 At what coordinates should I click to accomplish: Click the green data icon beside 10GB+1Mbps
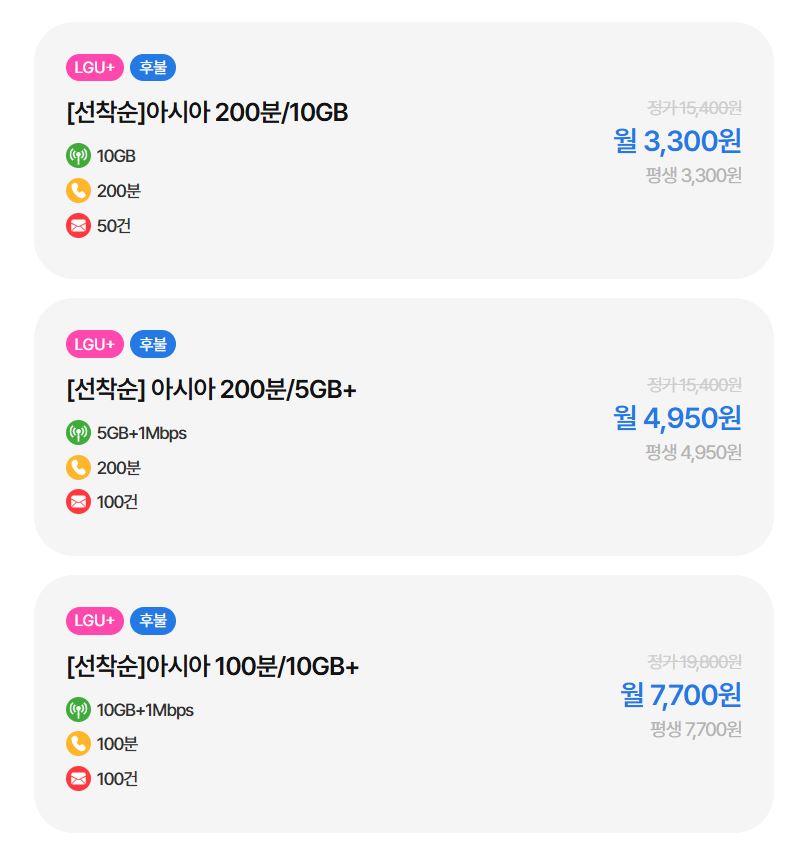point(78,710)
